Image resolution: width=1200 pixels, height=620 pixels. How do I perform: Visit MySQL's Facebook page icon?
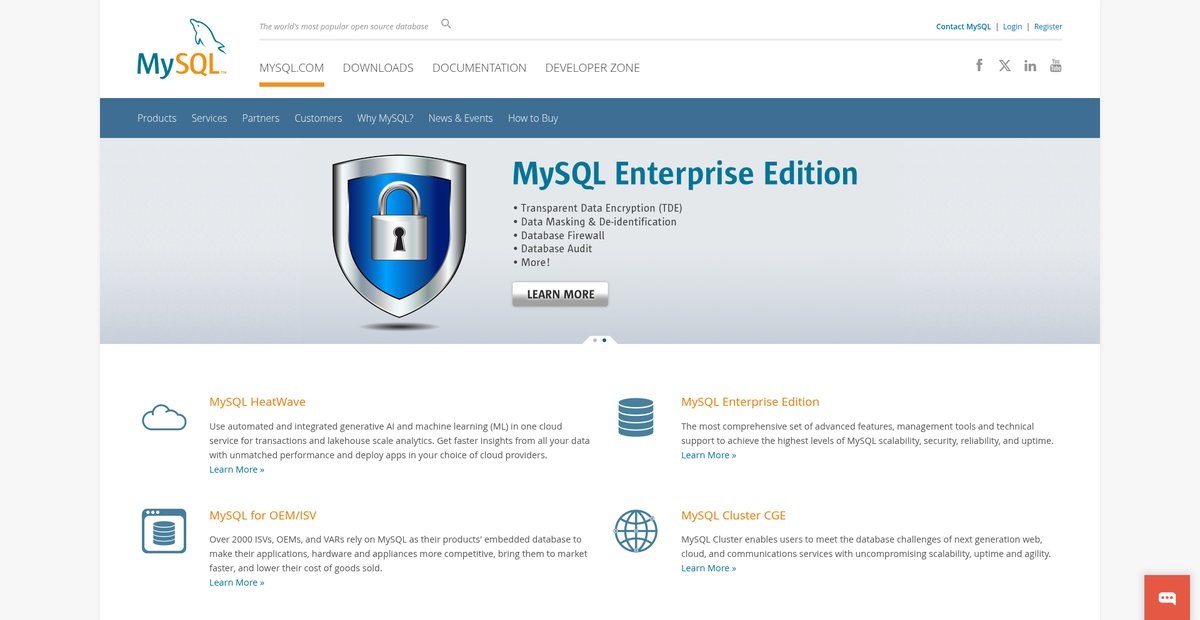pyautogui.click(x=979, y=65)
